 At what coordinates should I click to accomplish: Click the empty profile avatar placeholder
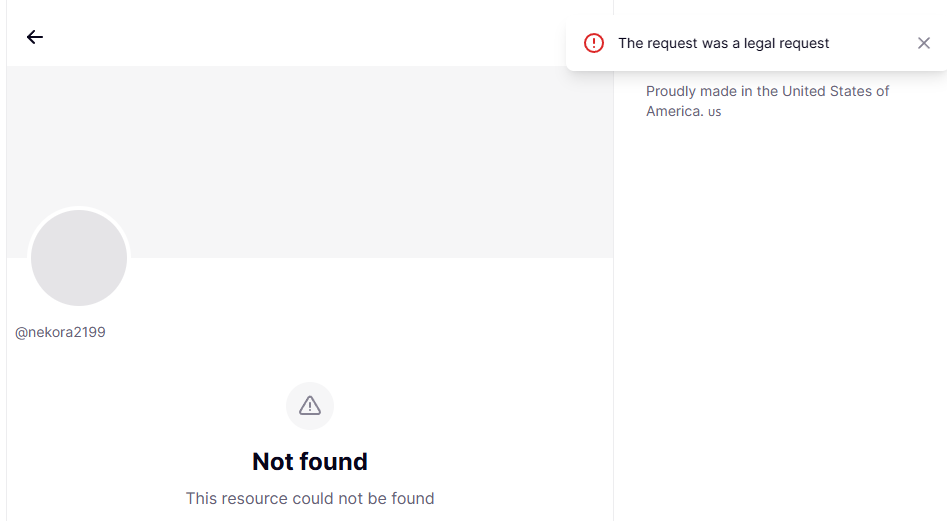[79, 258]
